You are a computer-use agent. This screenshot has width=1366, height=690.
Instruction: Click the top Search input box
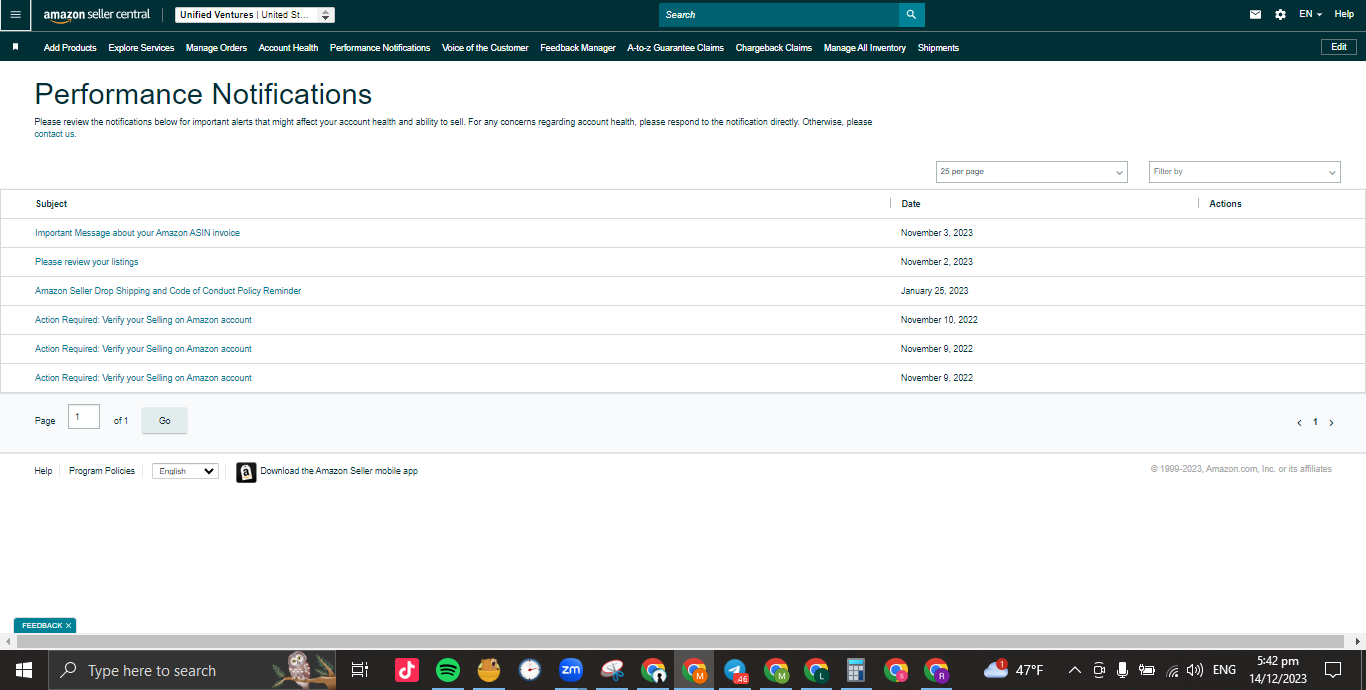778,15
